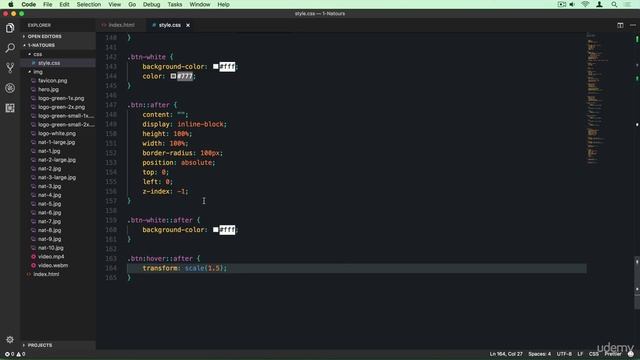Open the Tasks menu

(175, 4)
